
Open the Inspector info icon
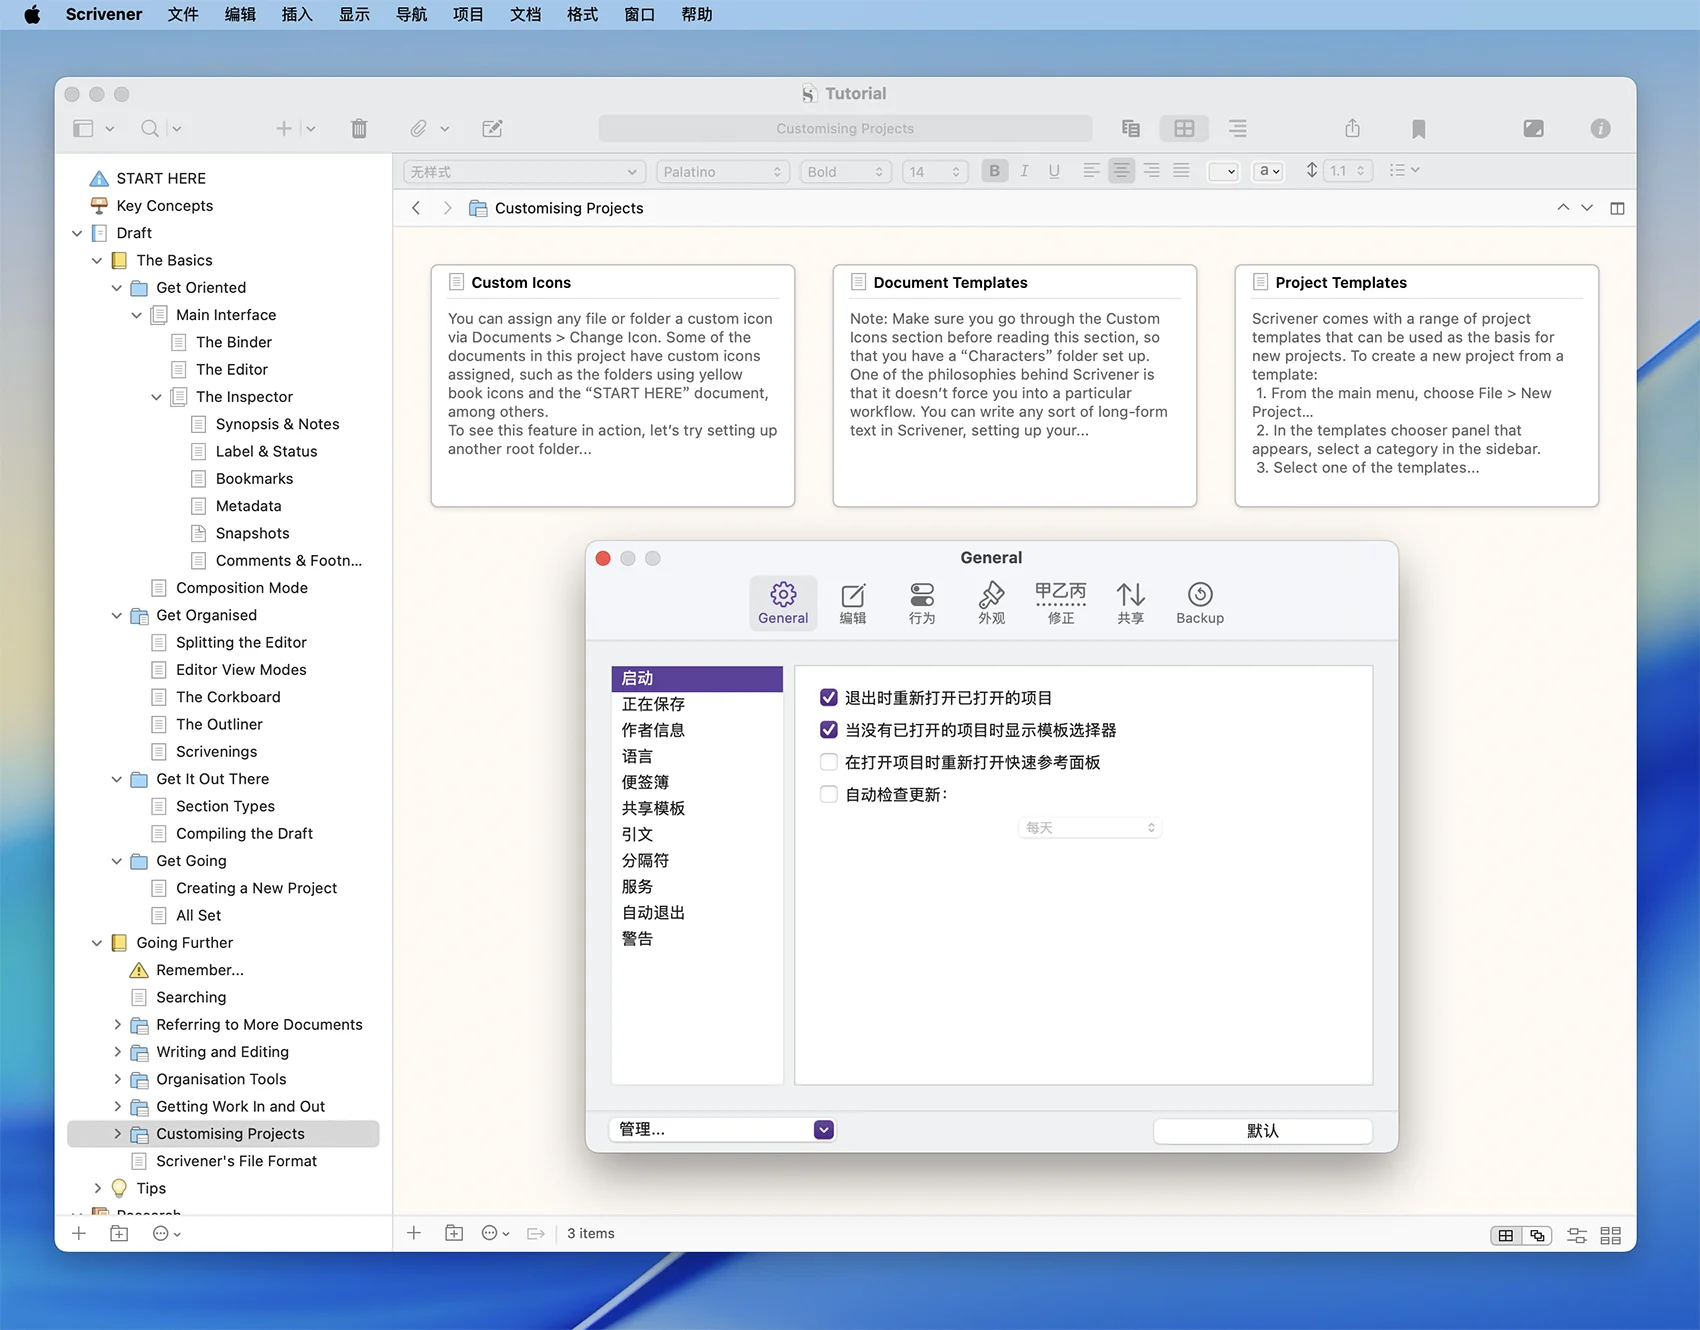[1600, 129]
